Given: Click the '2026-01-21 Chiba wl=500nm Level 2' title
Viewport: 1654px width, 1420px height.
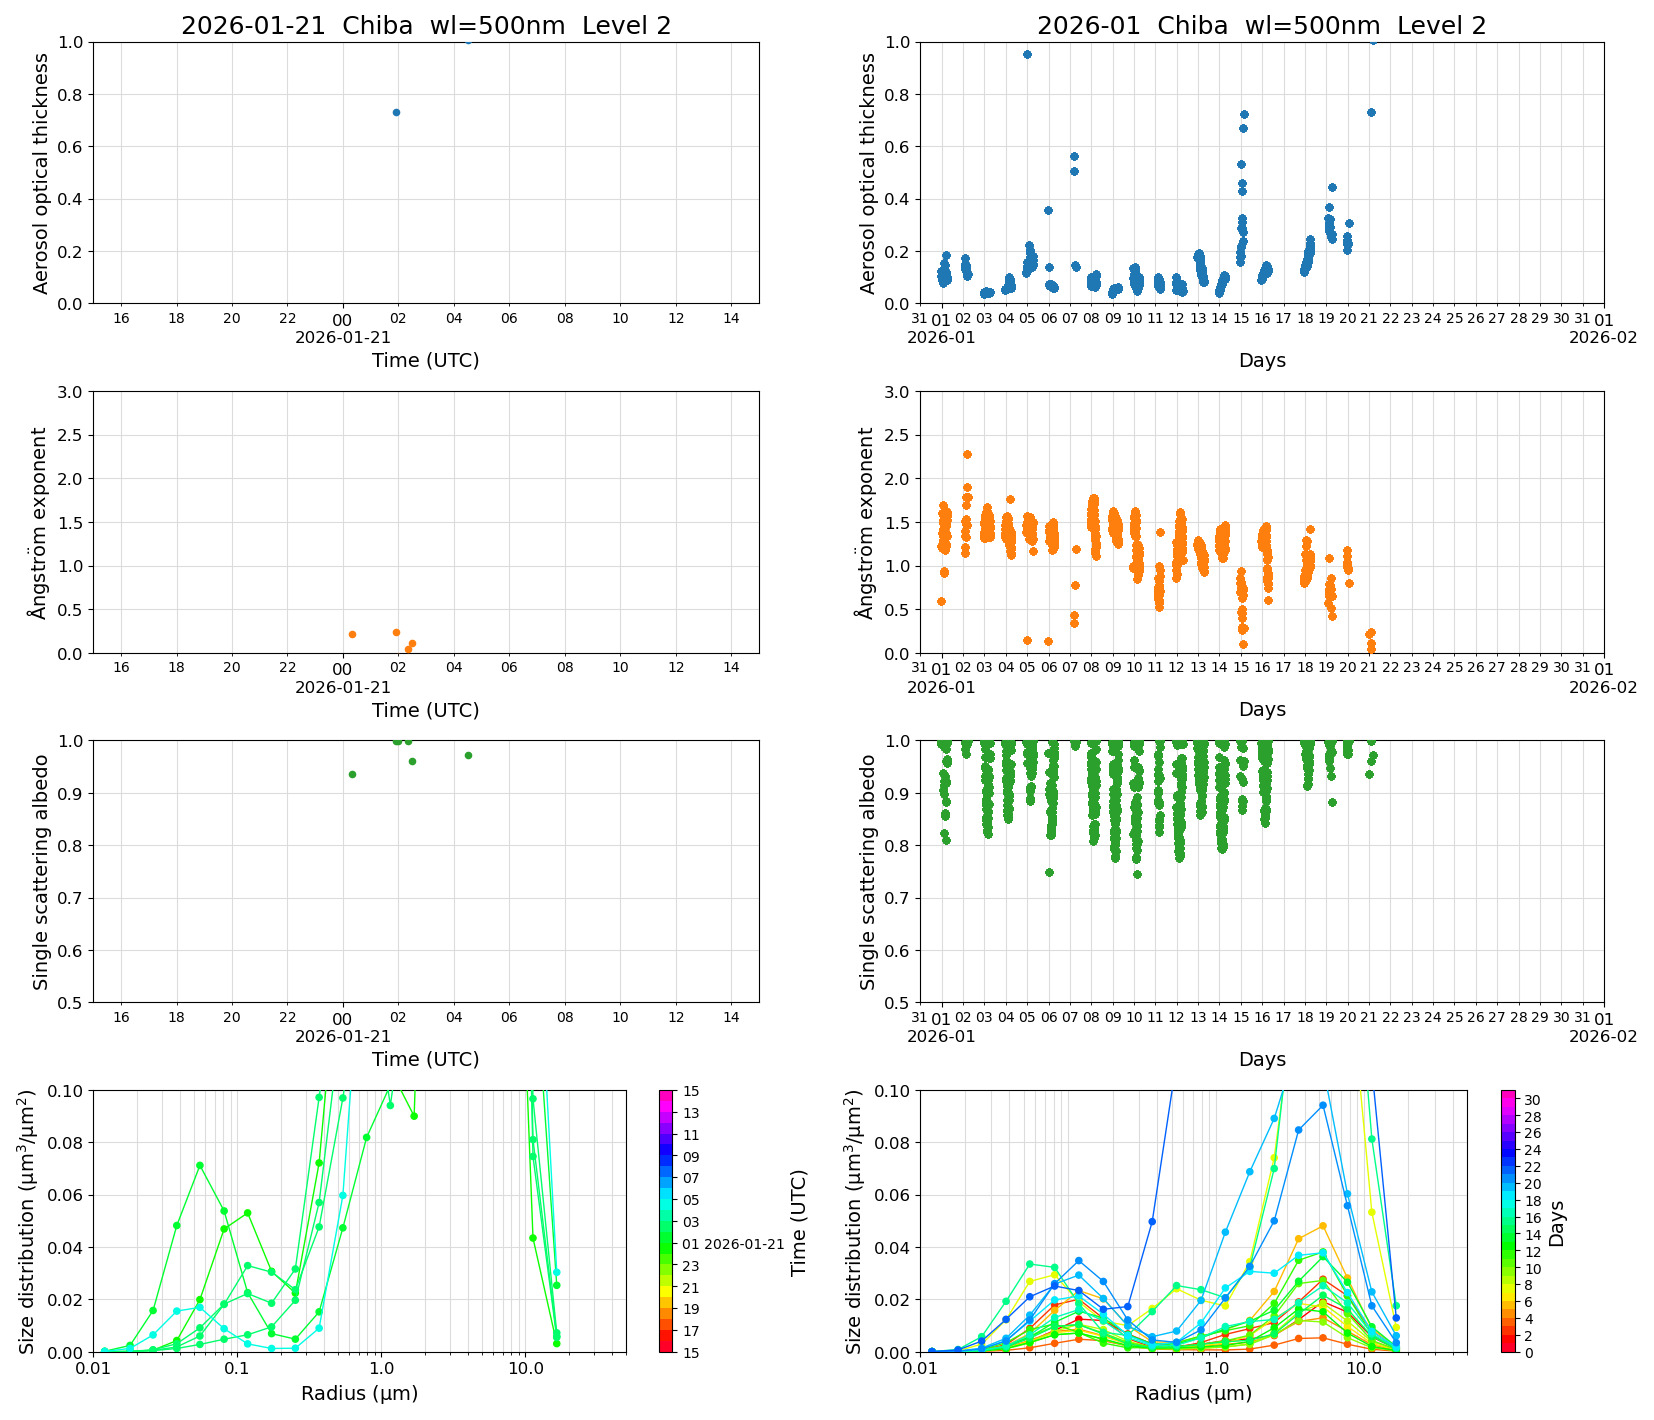Looking at the screenshot, I should point(426,26).
